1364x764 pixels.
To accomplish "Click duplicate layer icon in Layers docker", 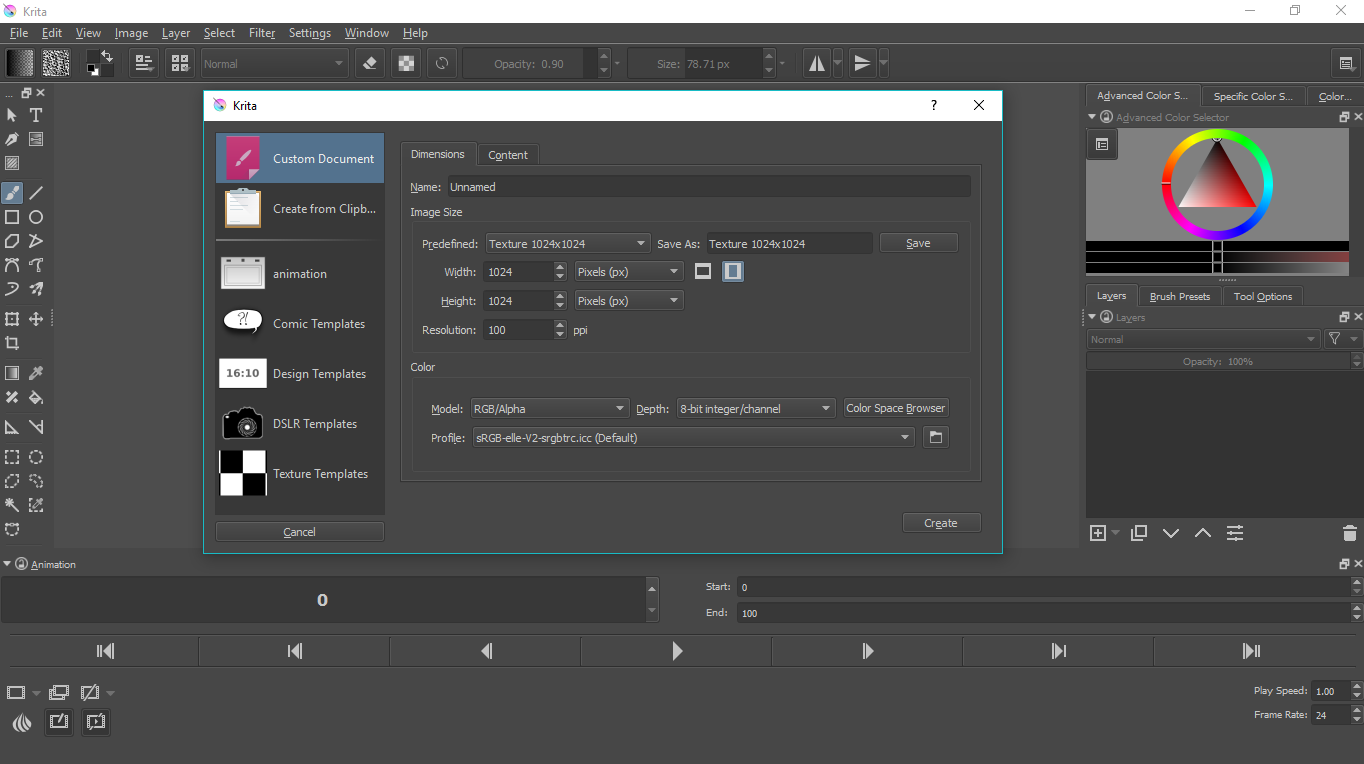I will (1139, 533).
